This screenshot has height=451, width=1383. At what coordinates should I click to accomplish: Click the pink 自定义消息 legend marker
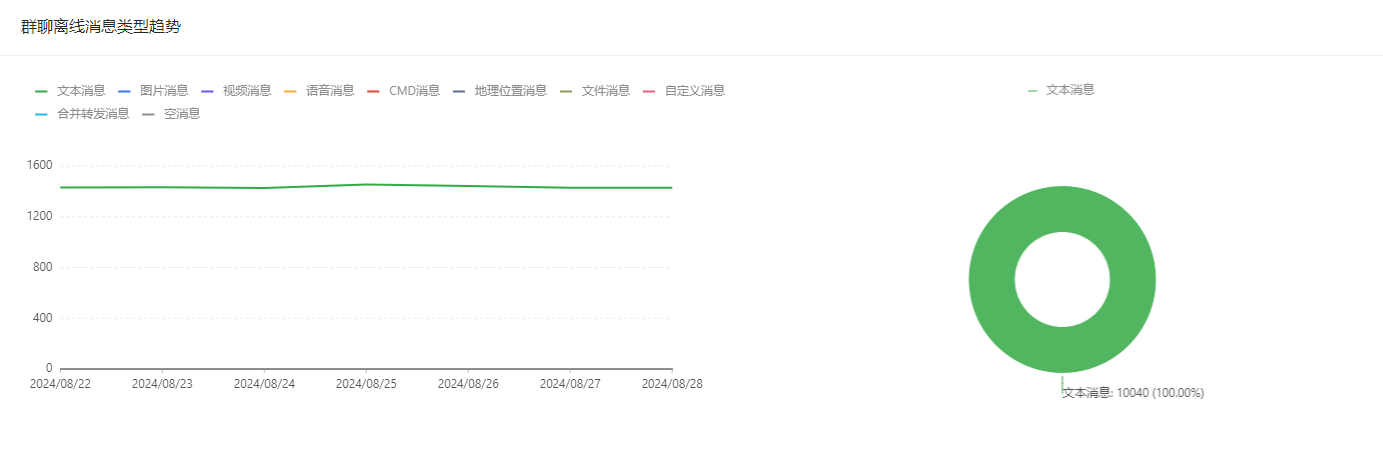tap(649, 91)
